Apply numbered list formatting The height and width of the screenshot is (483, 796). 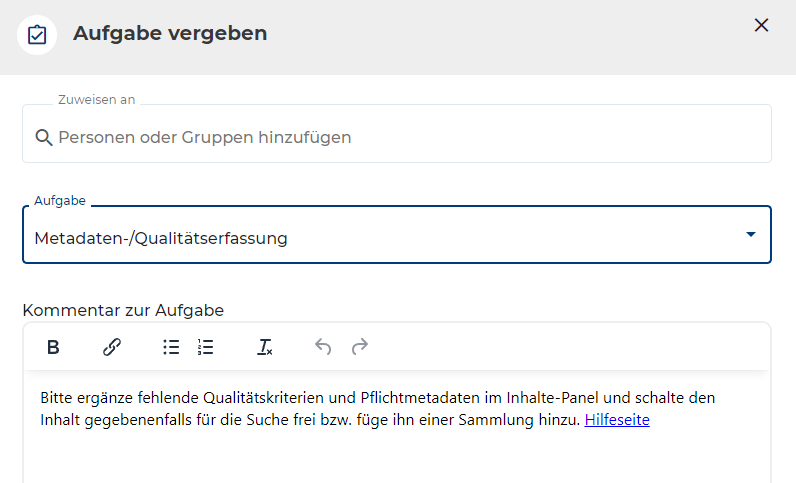click(x=206, y=347)
